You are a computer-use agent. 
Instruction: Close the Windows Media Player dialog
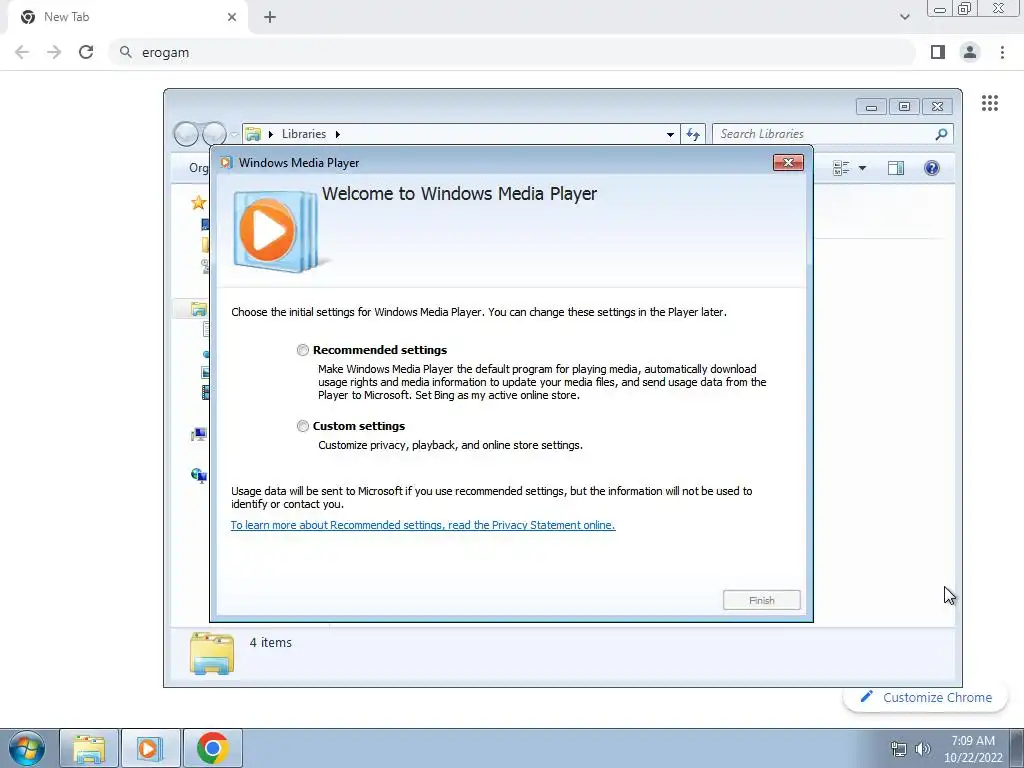click(788, 163)
